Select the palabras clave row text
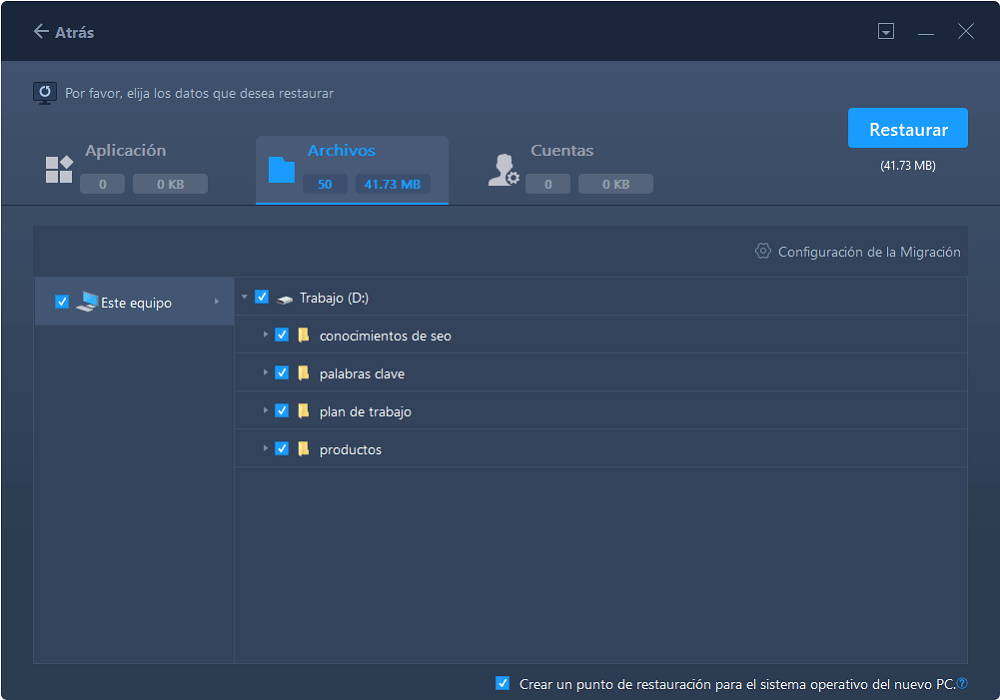The image size is (1000, 700). click(362, 374)
